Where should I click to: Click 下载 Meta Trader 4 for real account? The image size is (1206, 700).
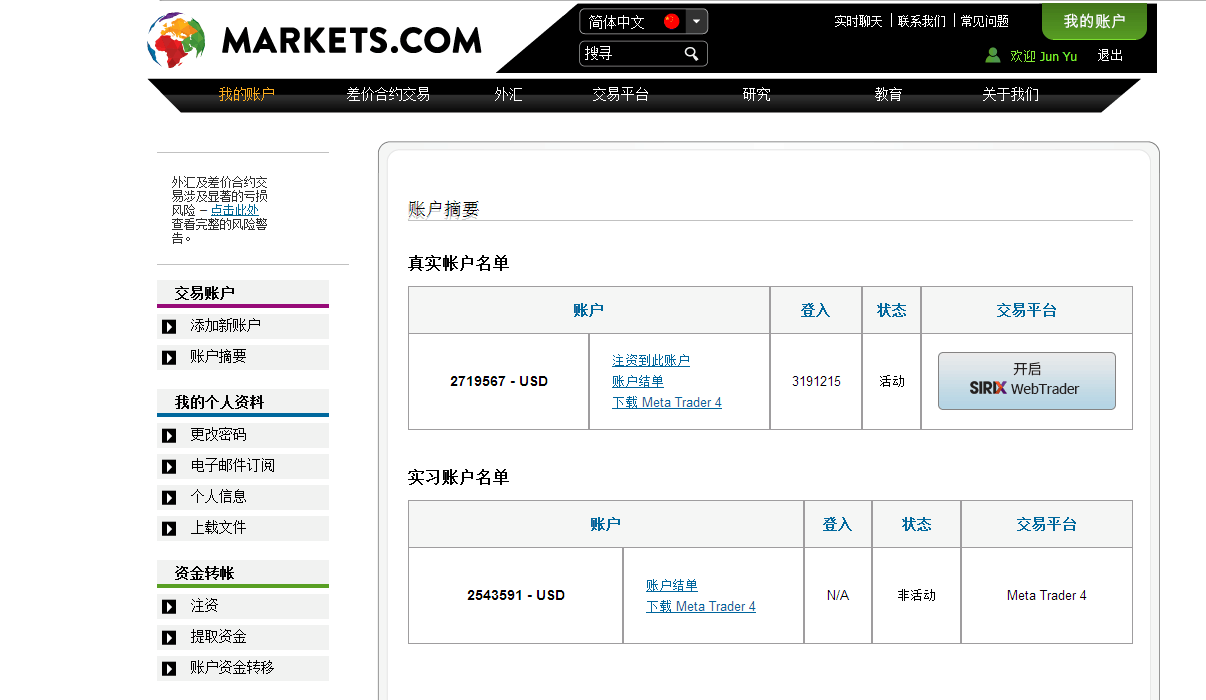tap(667, 403)
